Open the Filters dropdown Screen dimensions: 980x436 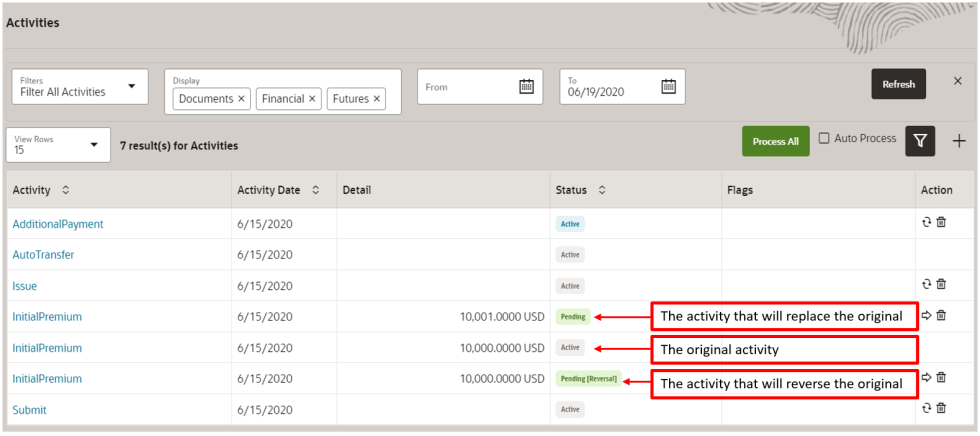80,86
